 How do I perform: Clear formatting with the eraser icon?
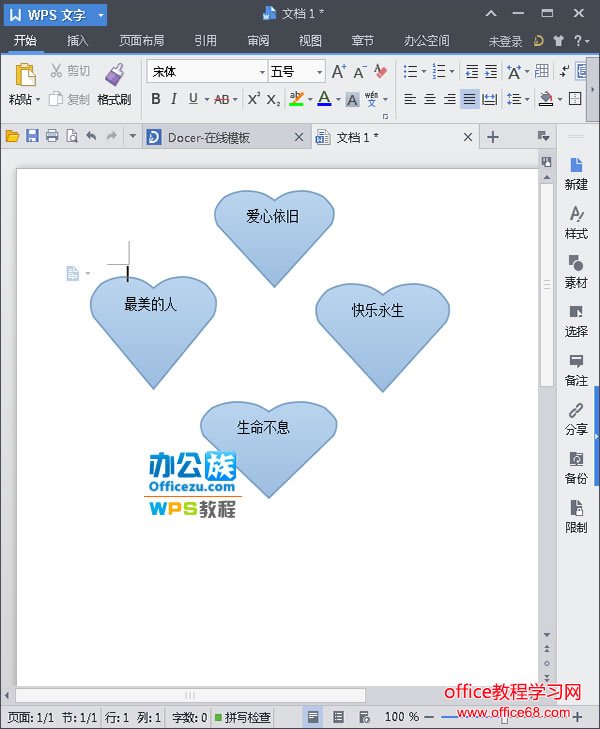coord(381,71)
